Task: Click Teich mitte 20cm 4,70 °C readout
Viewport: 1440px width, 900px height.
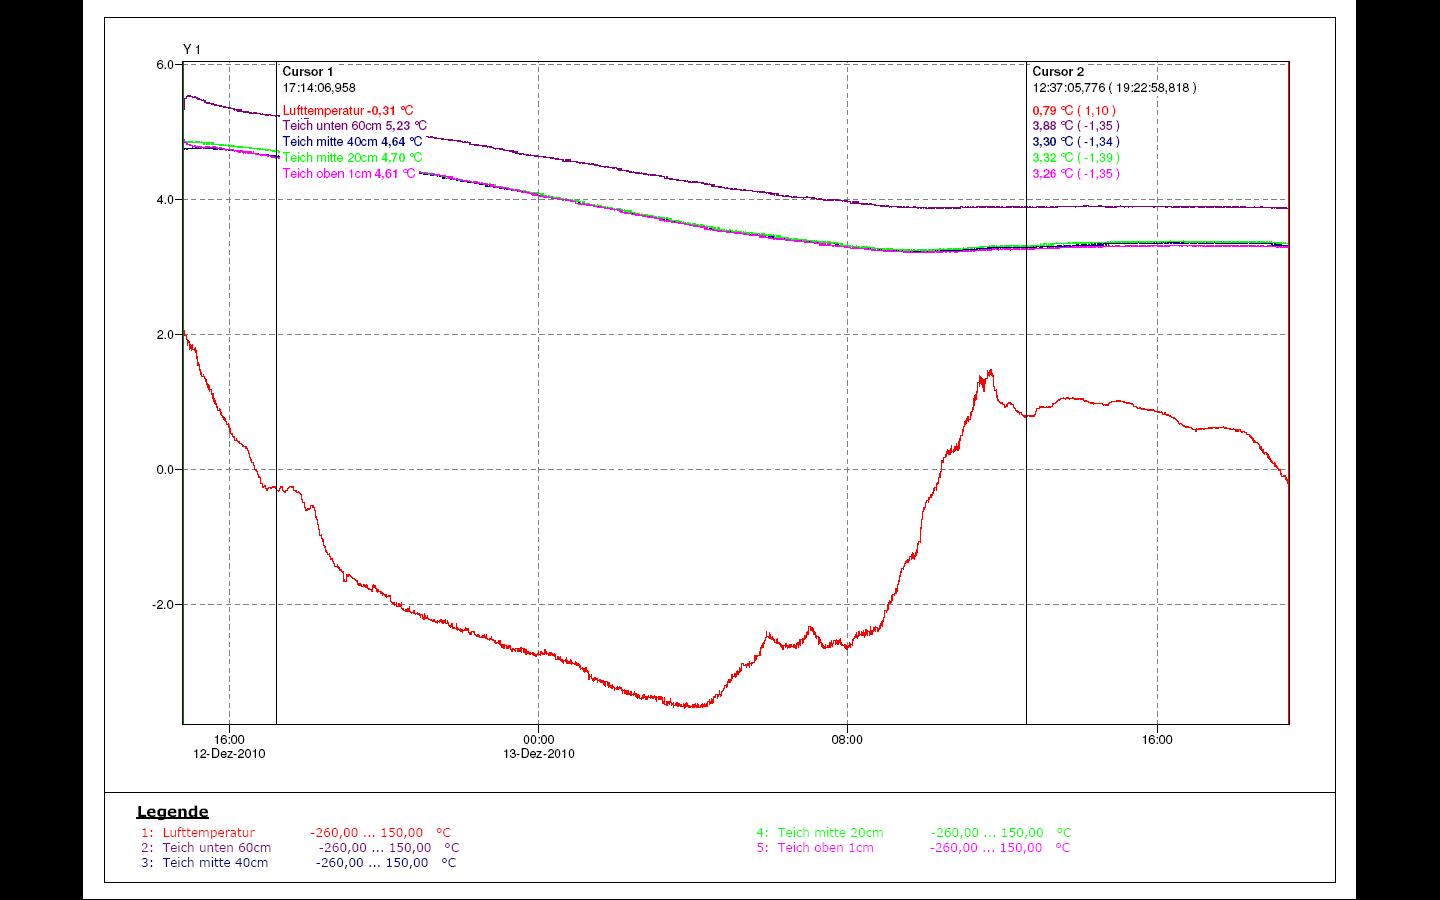Action: pyautogui.click(x=352, y=158)
